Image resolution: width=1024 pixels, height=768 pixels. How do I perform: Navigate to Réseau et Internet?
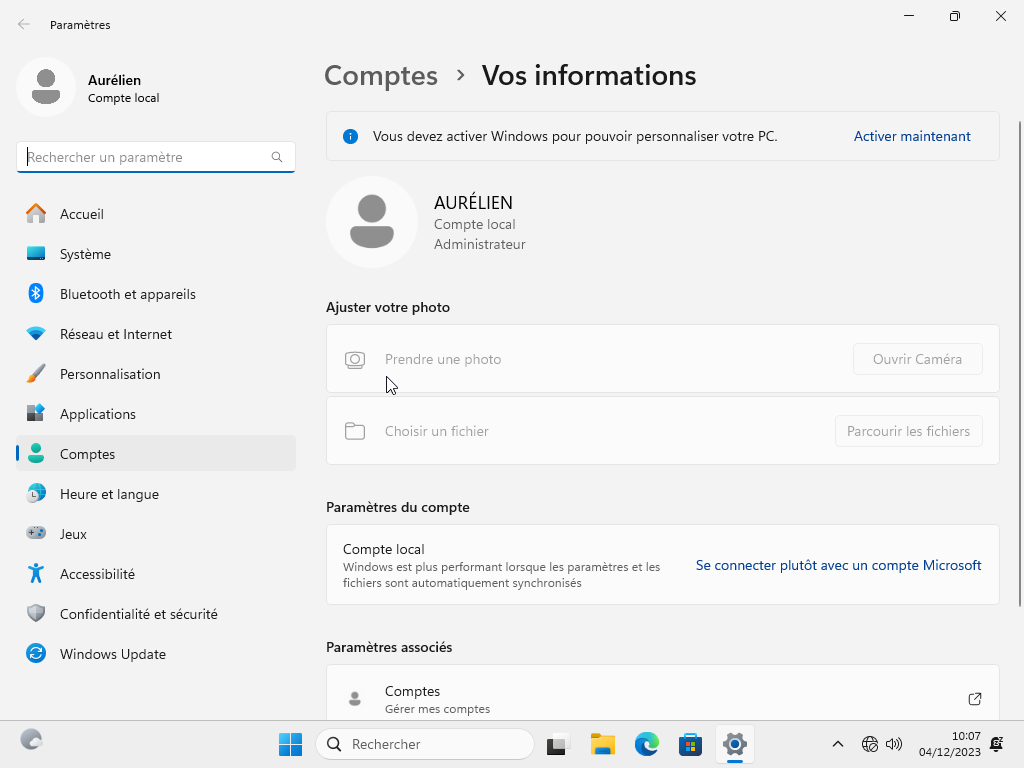click(x=155, y=334)
